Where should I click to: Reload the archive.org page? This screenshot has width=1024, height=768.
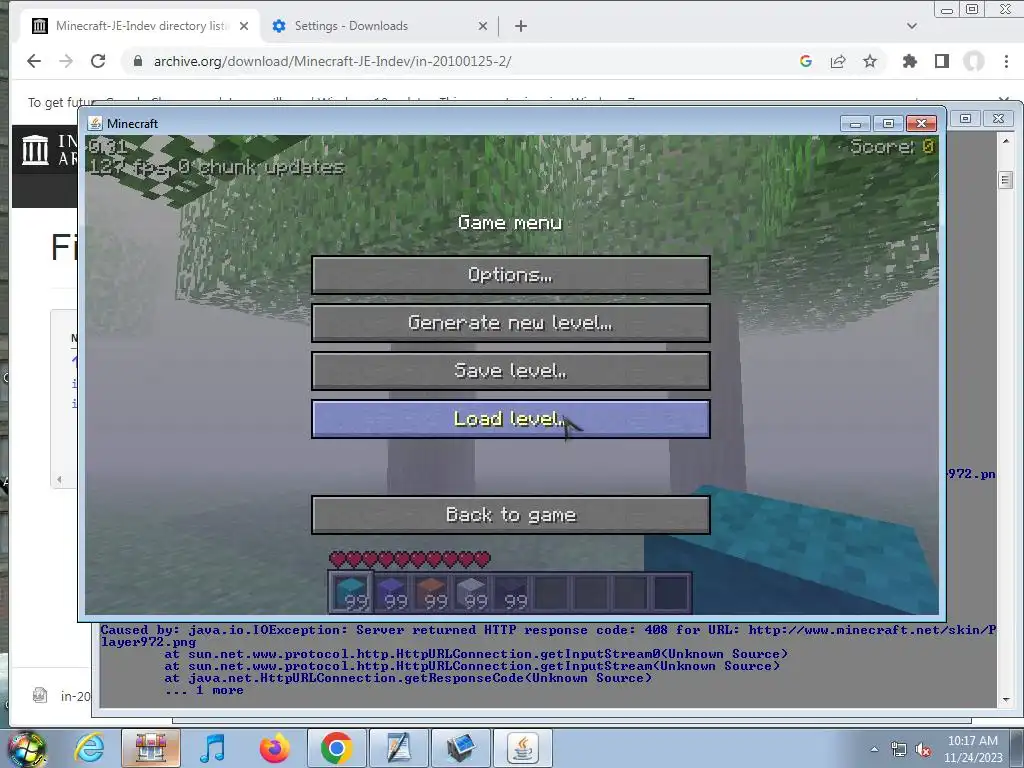tap(98, 61)
